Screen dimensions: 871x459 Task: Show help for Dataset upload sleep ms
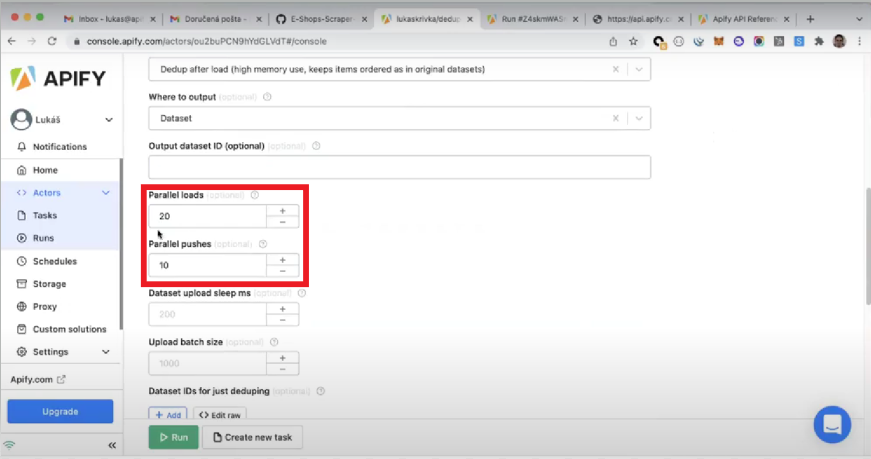point(302,293)
